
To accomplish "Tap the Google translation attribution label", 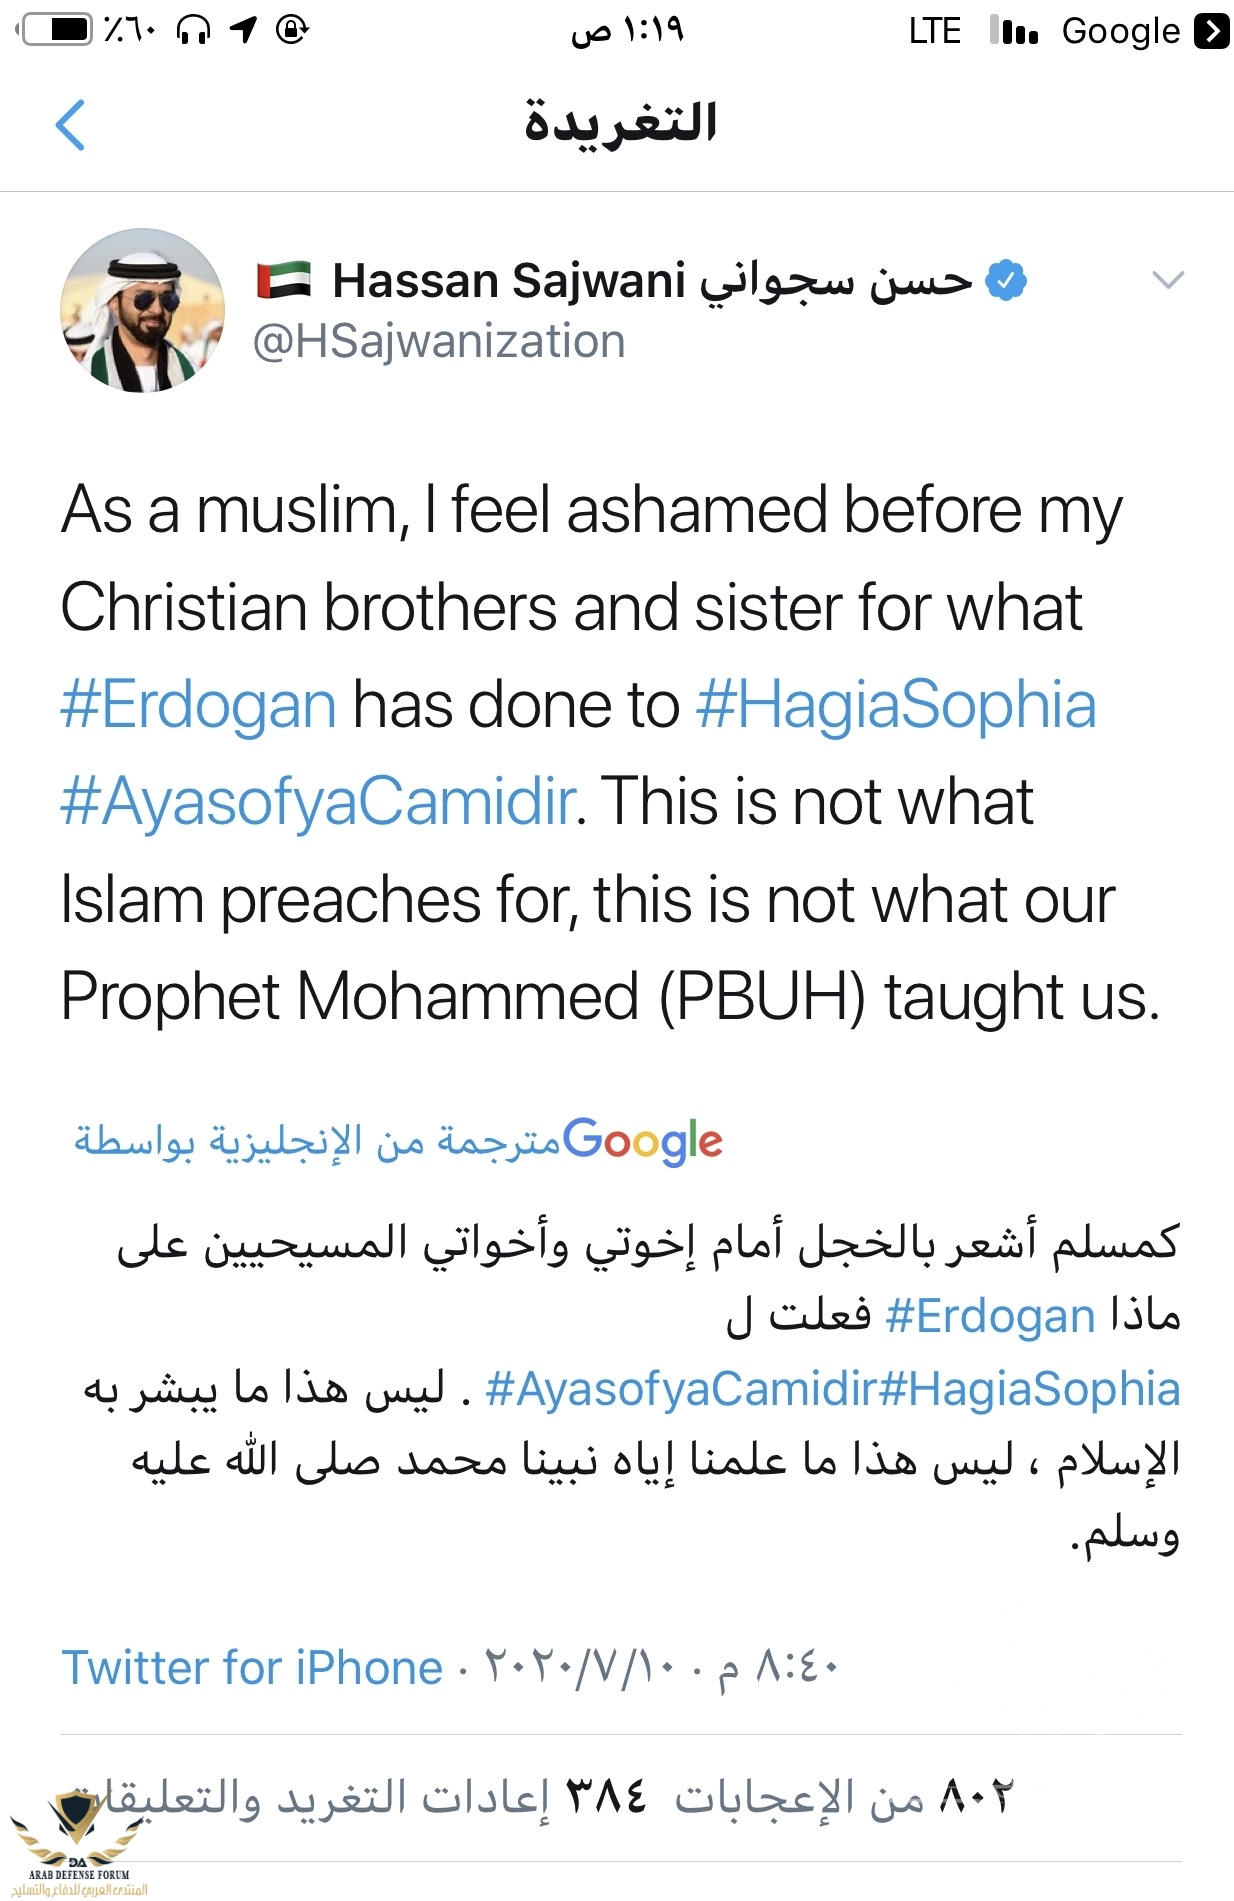I will click(x=398, y=1141).
